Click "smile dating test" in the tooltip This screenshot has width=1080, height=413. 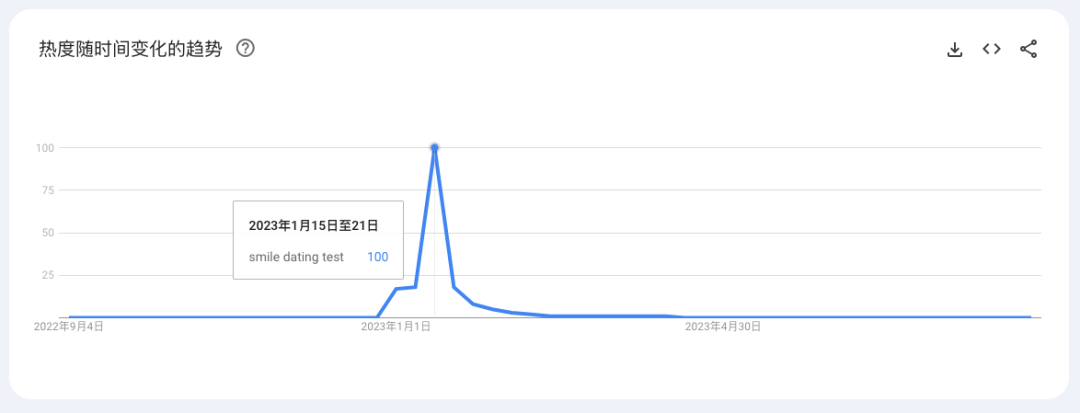(x=296, y=257)
